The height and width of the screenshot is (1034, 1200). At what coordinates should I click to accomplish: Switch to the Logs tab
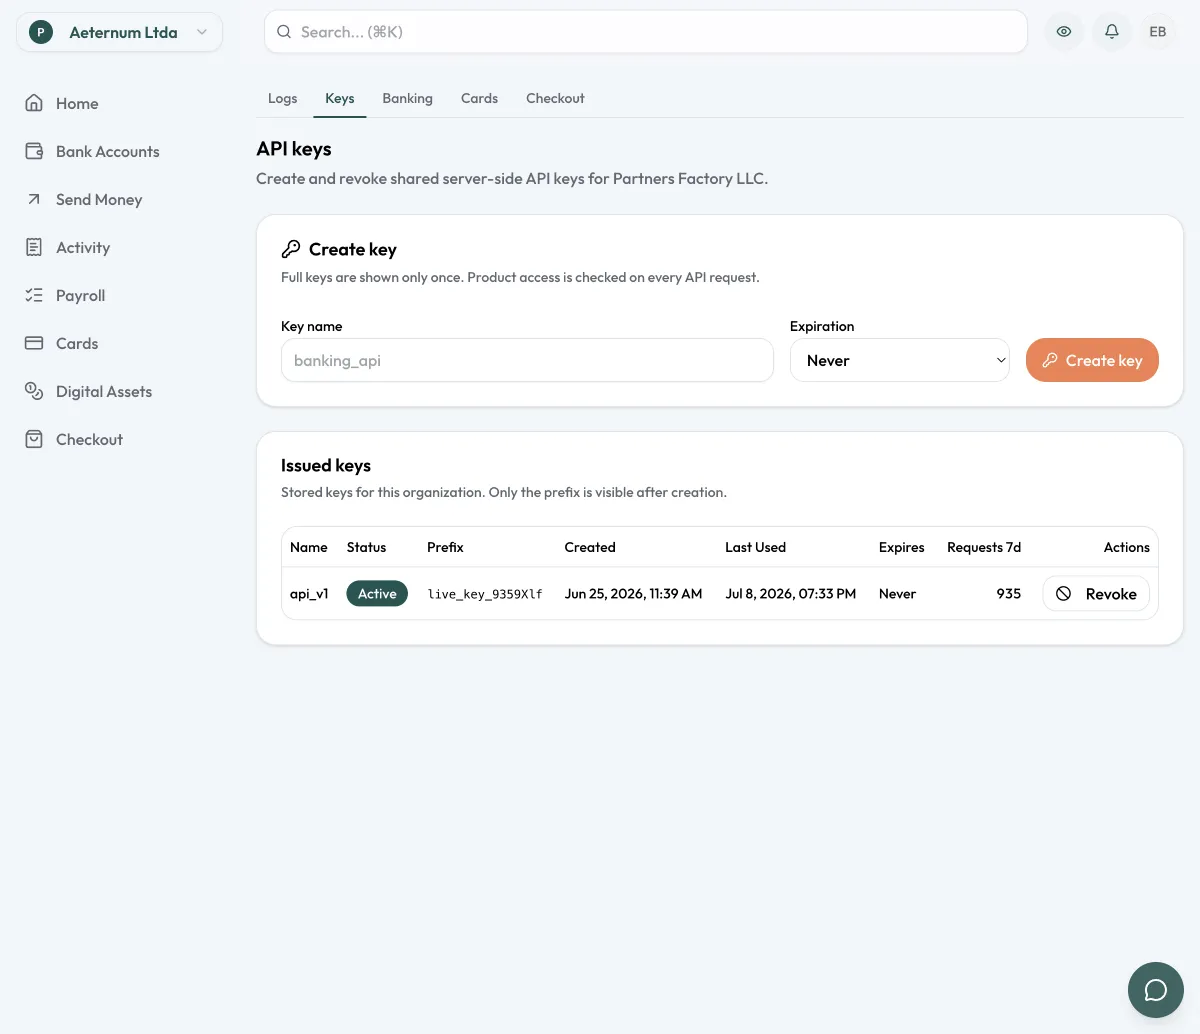[x=283, y=98]
